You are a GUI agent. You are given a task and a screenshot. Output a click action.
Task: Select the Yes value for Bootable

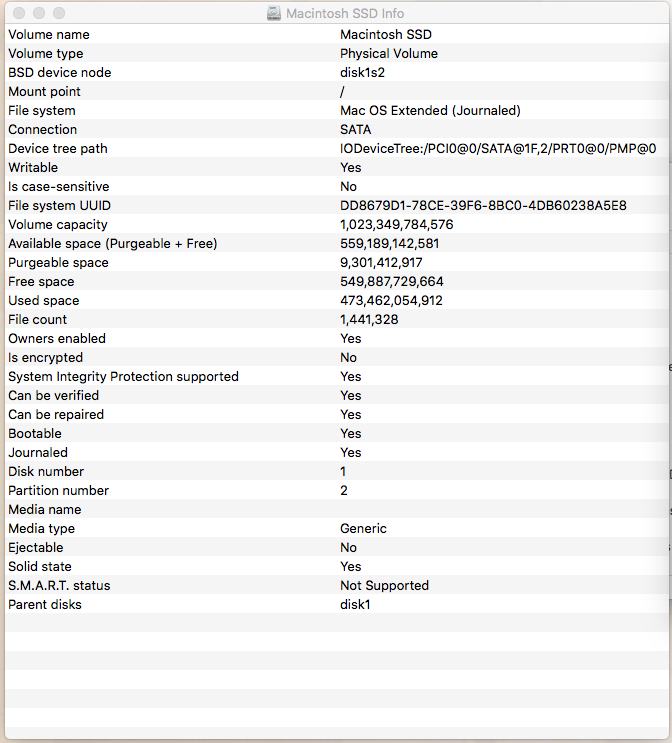[351, 433]
